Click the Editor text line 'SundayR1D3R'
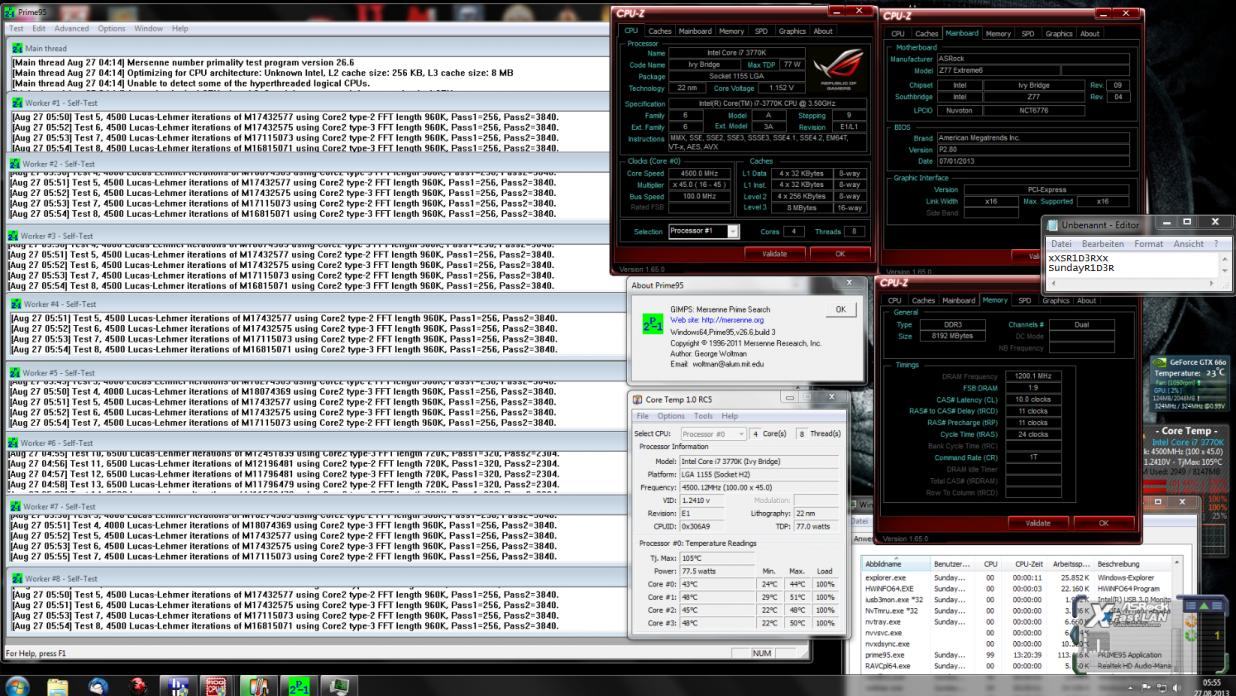Image resolution: width=1236 pixels, height=696 pixels. click(1080, 268)
